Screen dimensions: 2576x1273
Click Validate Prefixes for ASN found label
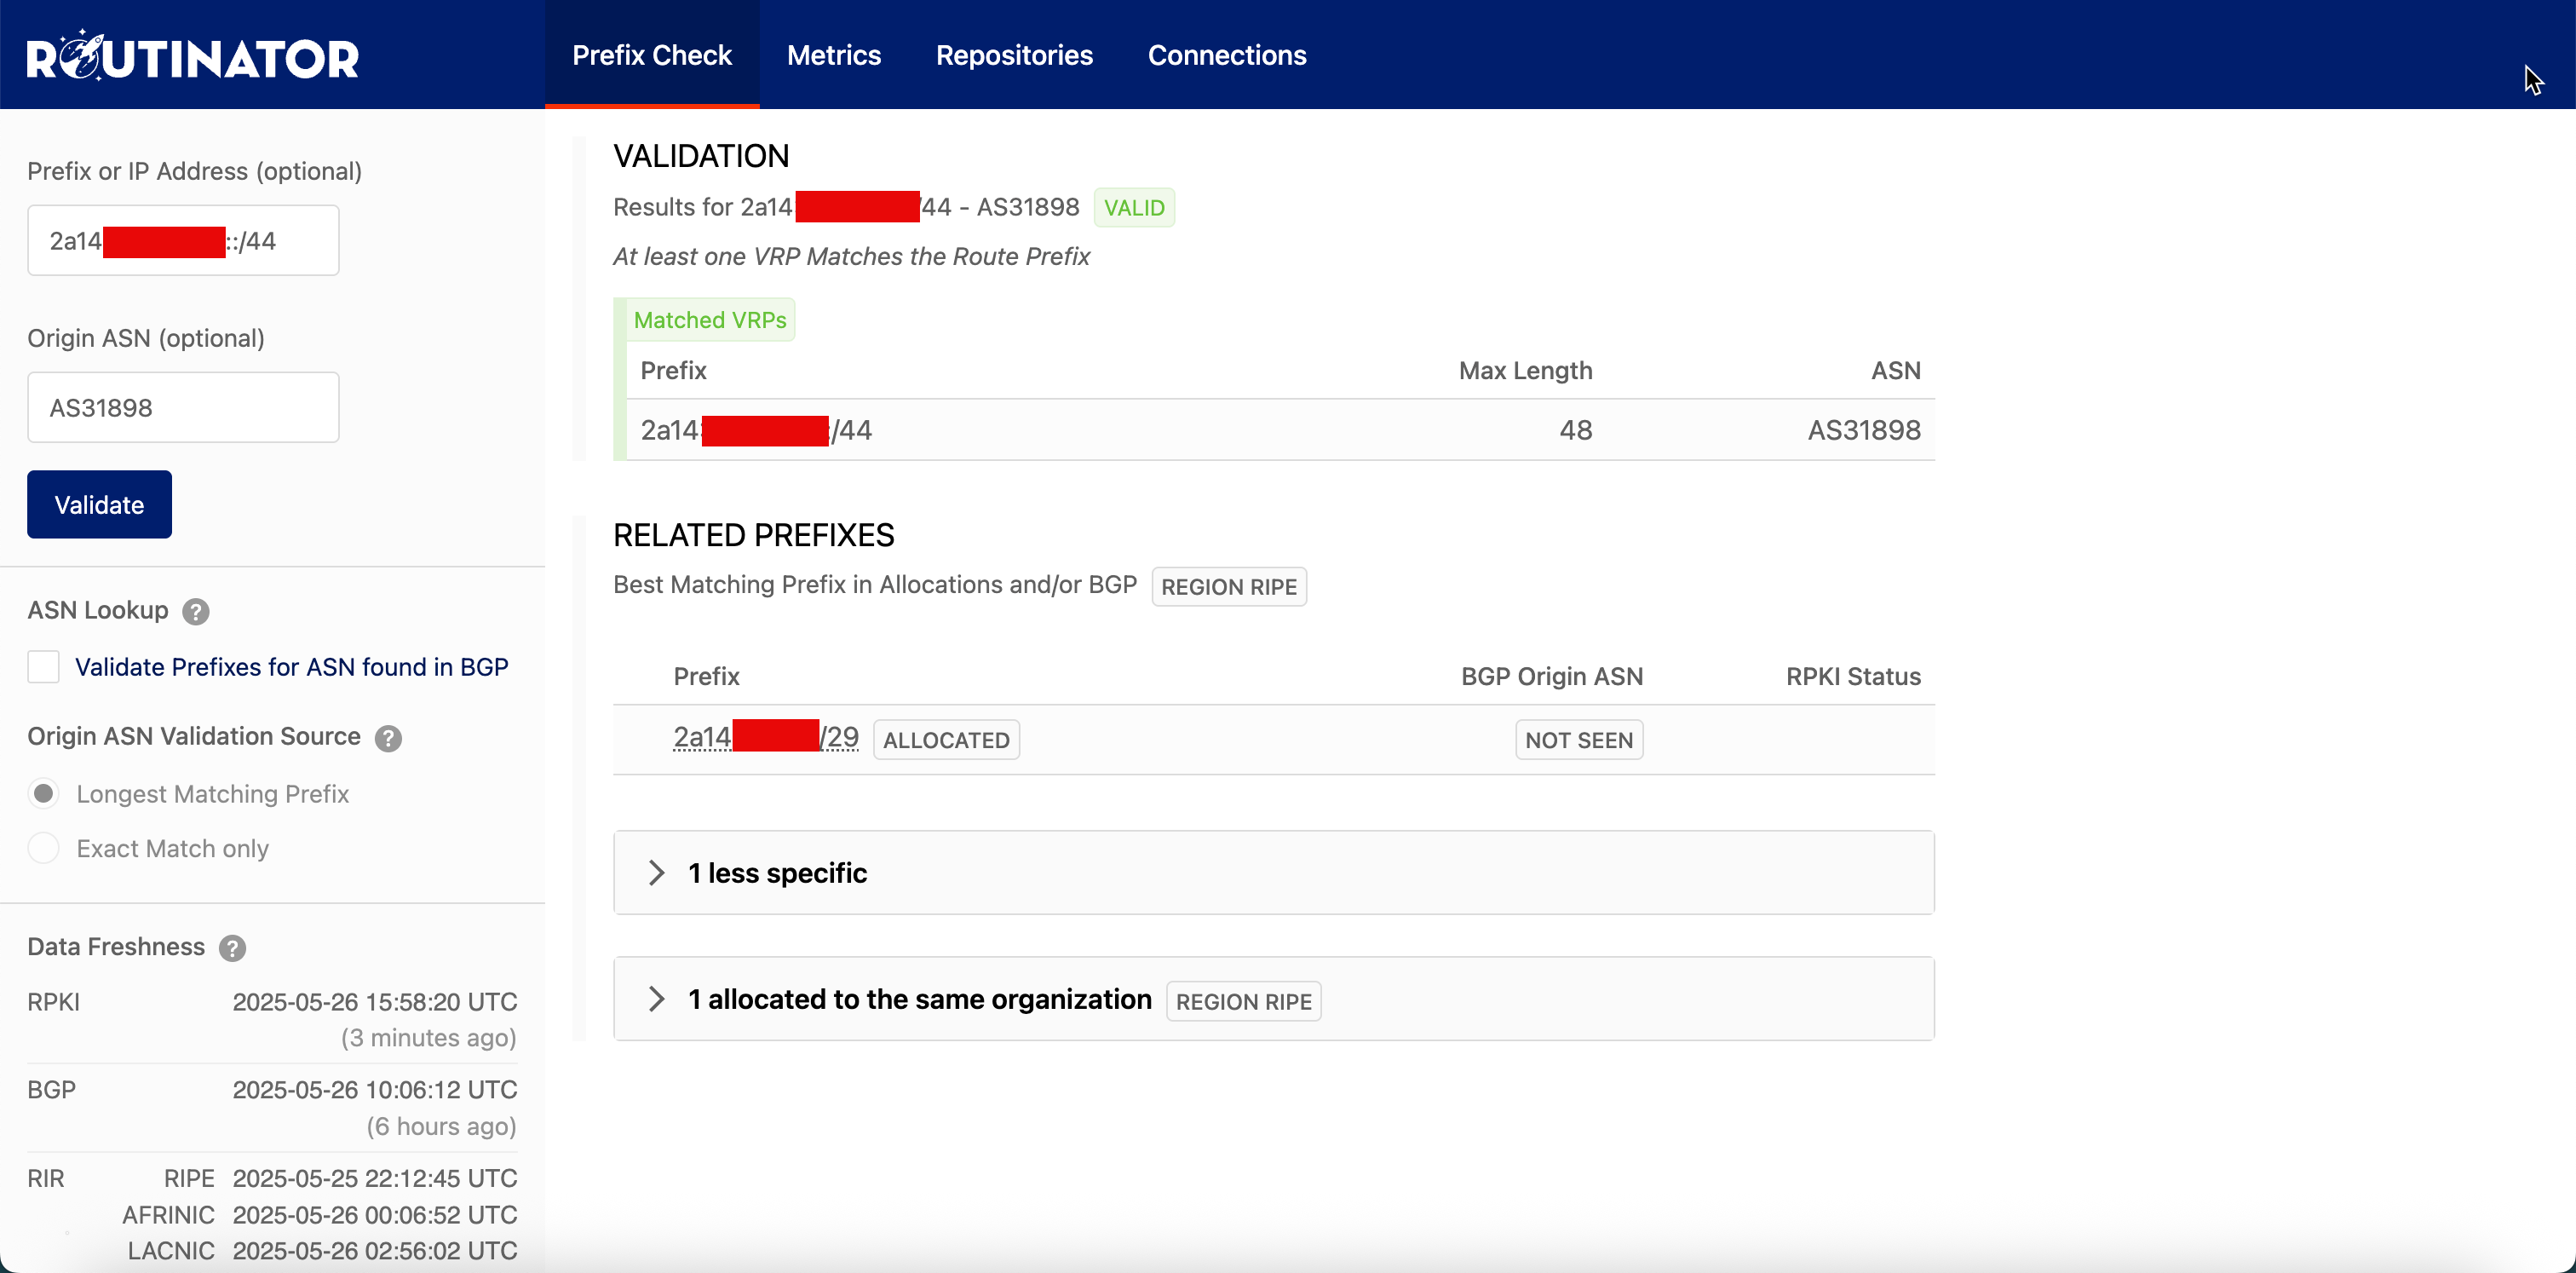tap(291, 667)
